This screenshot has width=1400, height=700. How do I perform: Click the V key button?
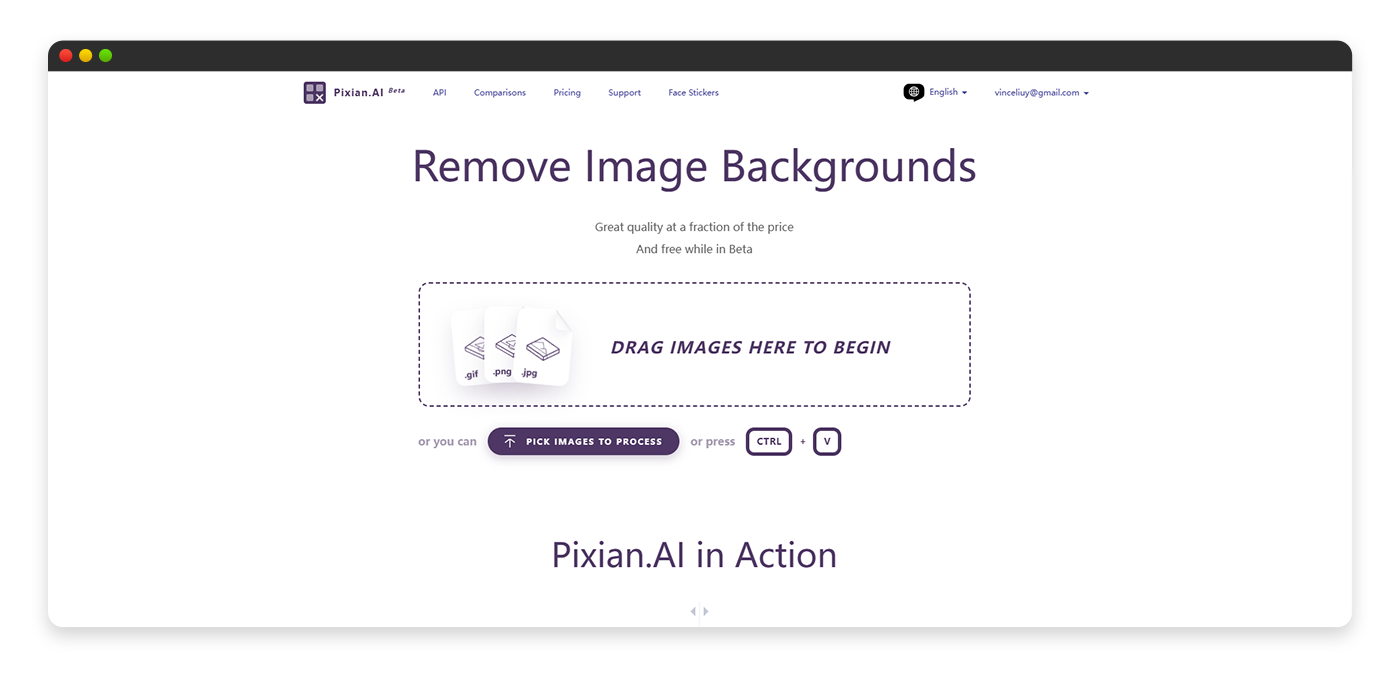(827, 441)
